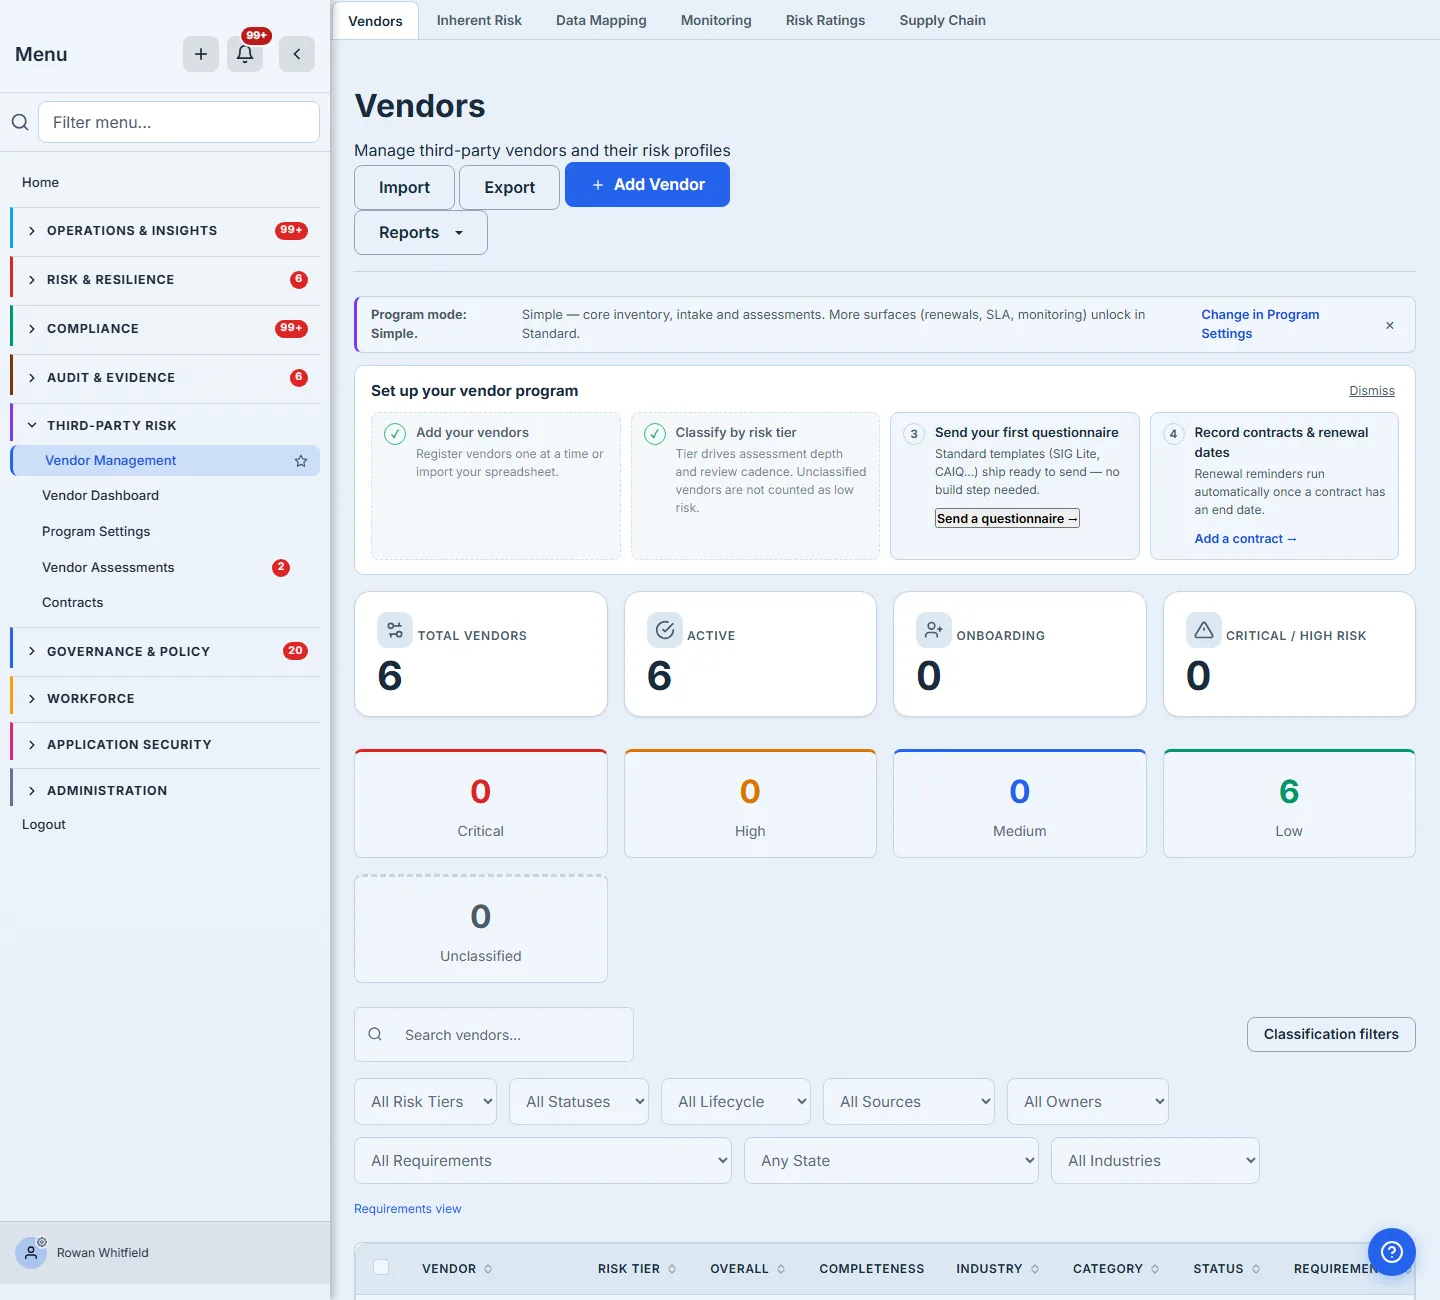Click Rowan Whitfield user avatar icon
Image resolution: width=1440 pixels, height=1300 pixels.
pyautogui.click(x=31, y=1252)
